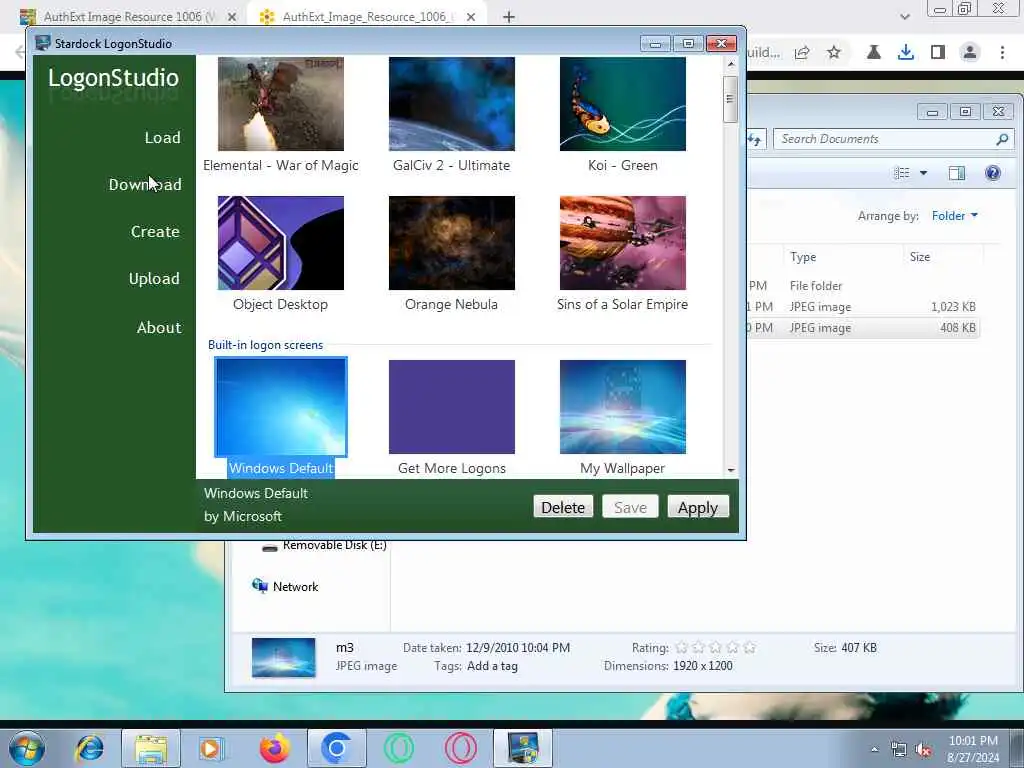
Task: Select GalCiv 2 - Ultimate logon thumbnail
Action: point(452,104)
